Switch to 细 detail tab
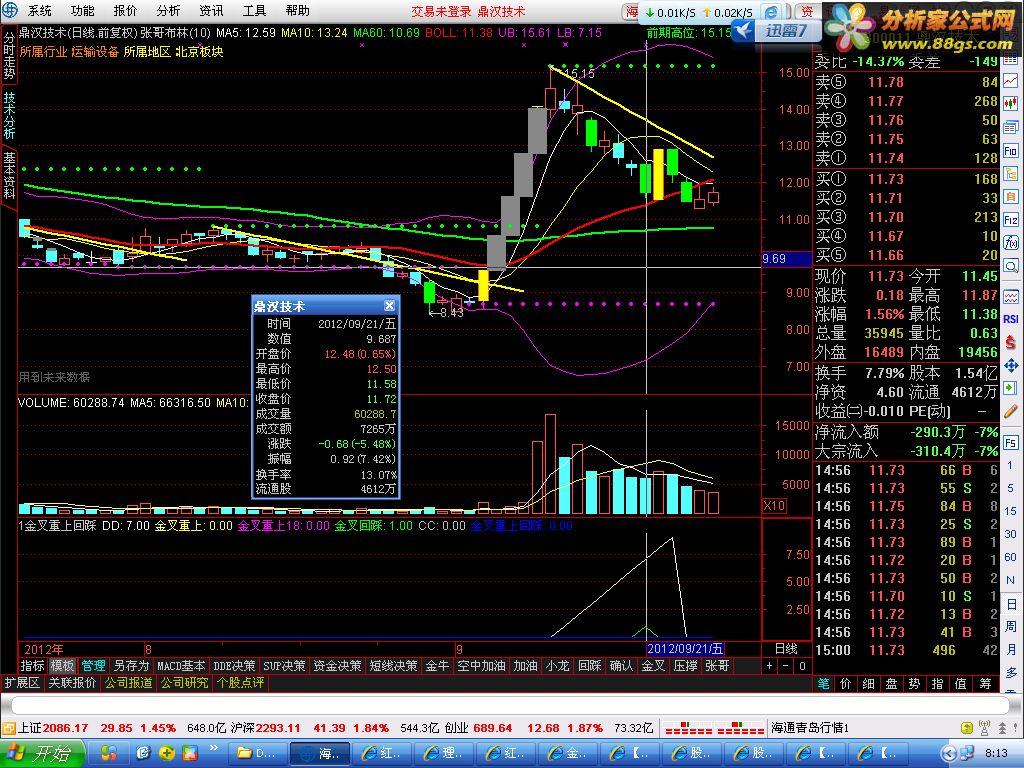 (x=869, y=683)
